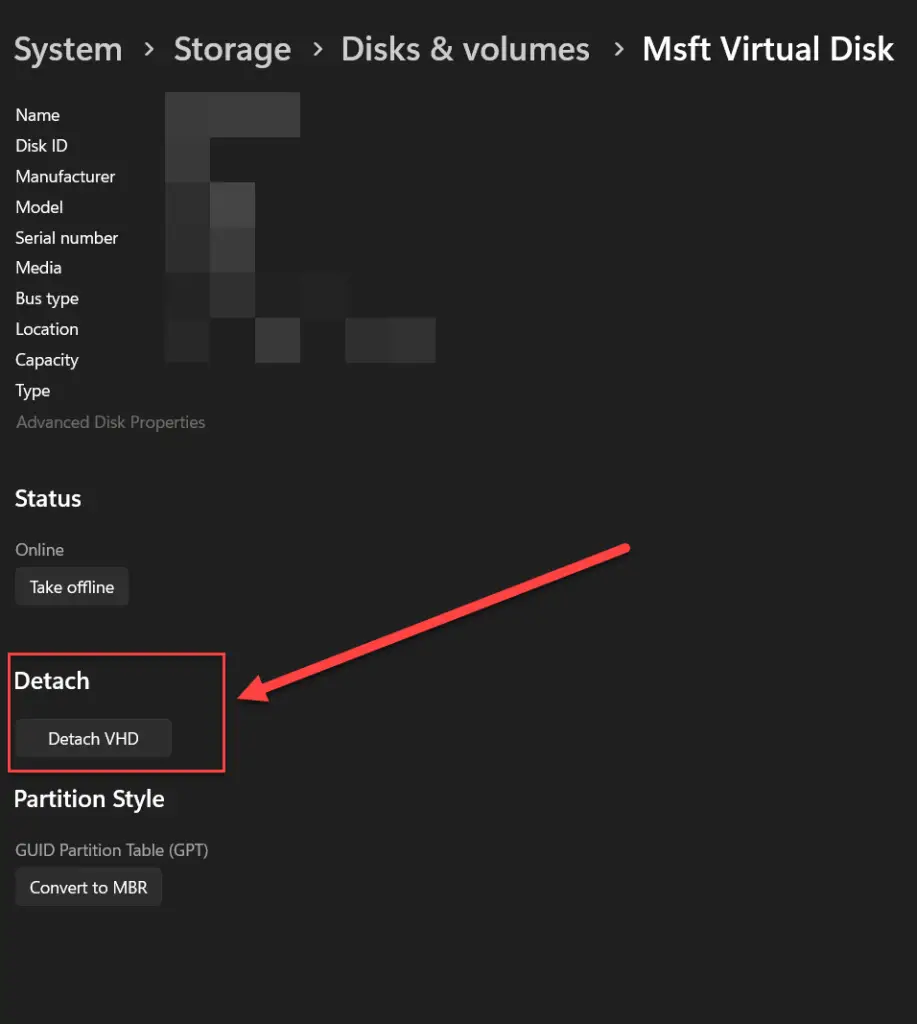Click the Manufacturer property label
This screenshot has width=917, height=1024.
pos(65,177)
